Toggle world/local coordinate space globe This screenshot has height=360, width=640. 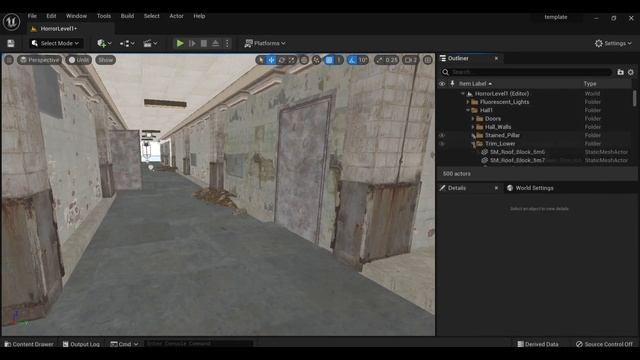tap(304, 60)
